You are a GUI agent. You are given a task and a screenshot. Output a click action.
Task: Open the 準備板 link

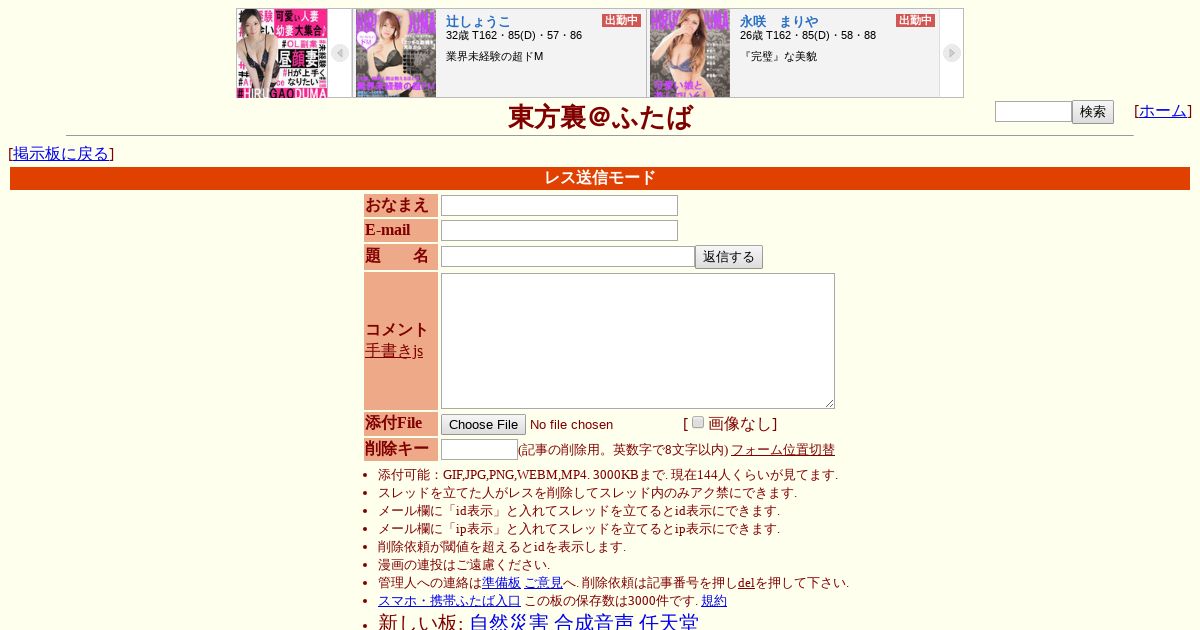click(x=501, y=583)
